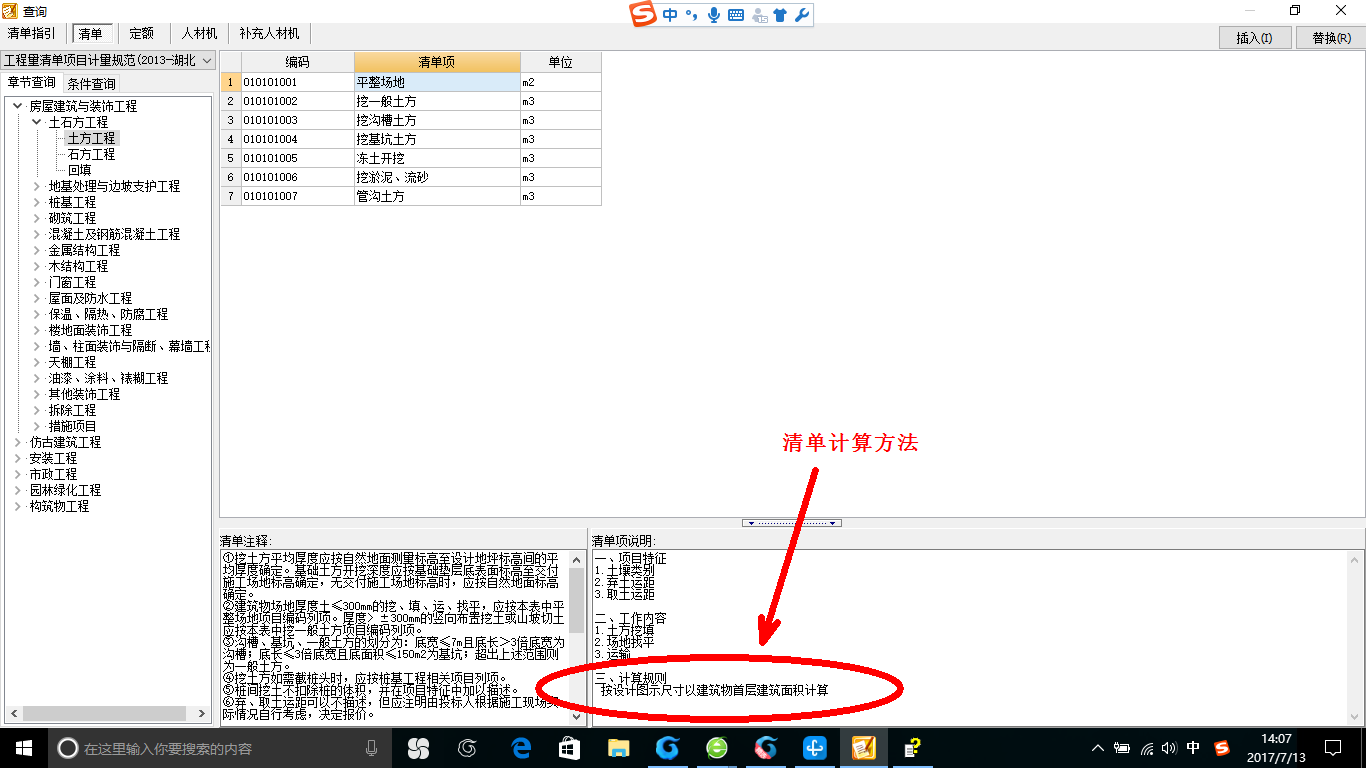1366x768 pixels.
Task: Open the Microsoft Store on taskbar
Action: point(569,747)
